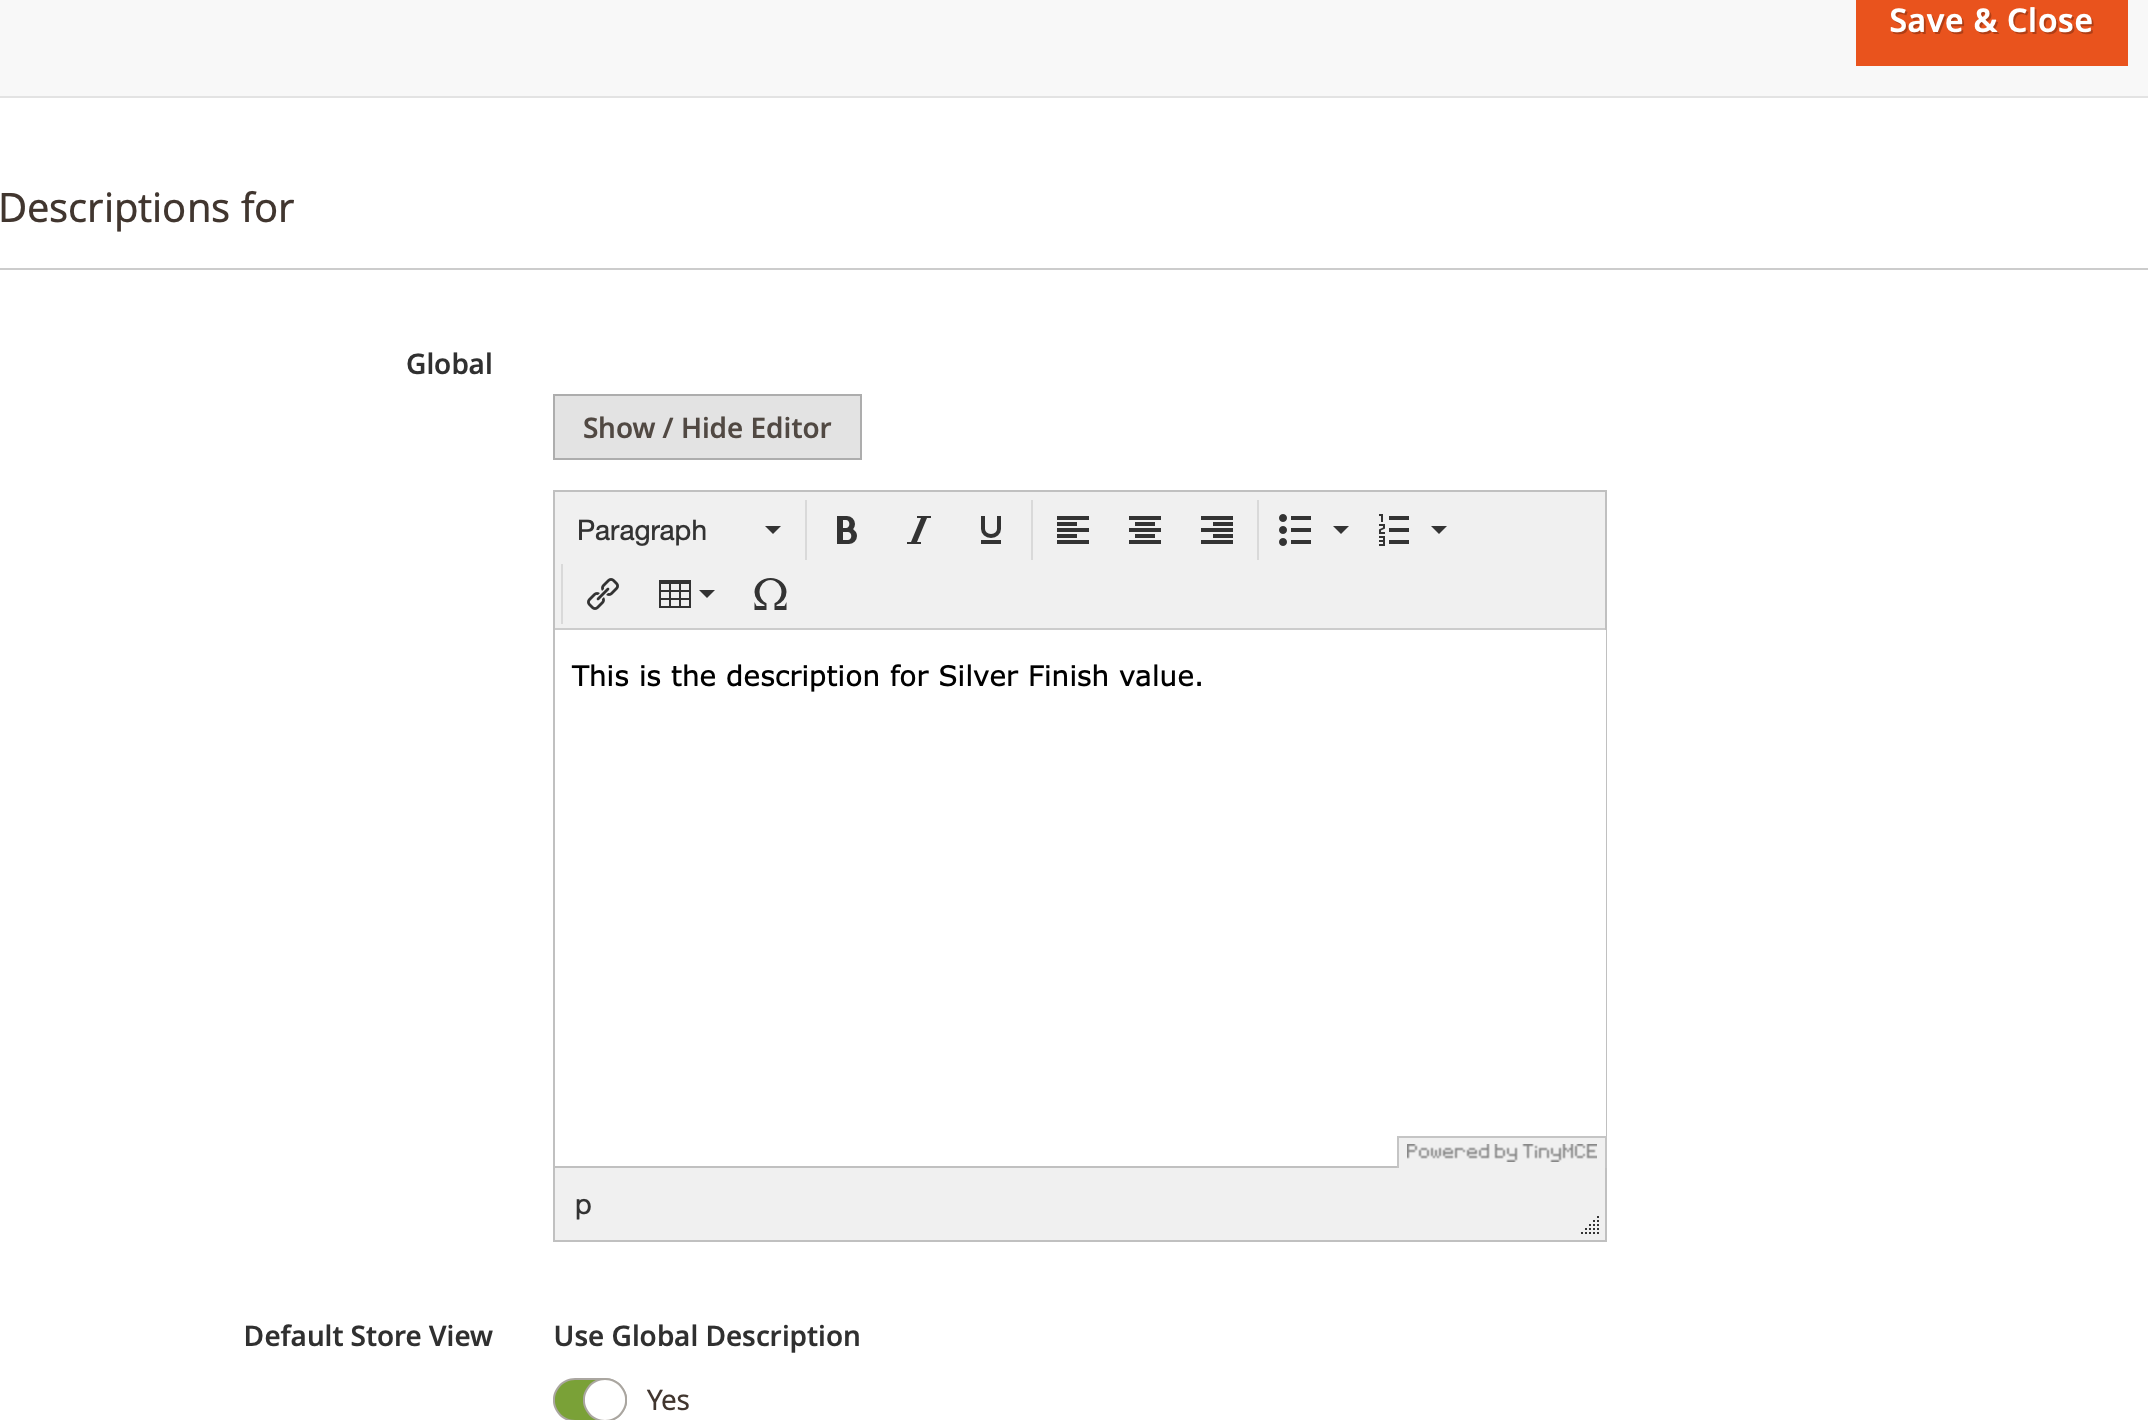This screenshot has height=1420, width=2148.
Task: Click the Global label
Action: pyautogui.click(x=449, y=364)
